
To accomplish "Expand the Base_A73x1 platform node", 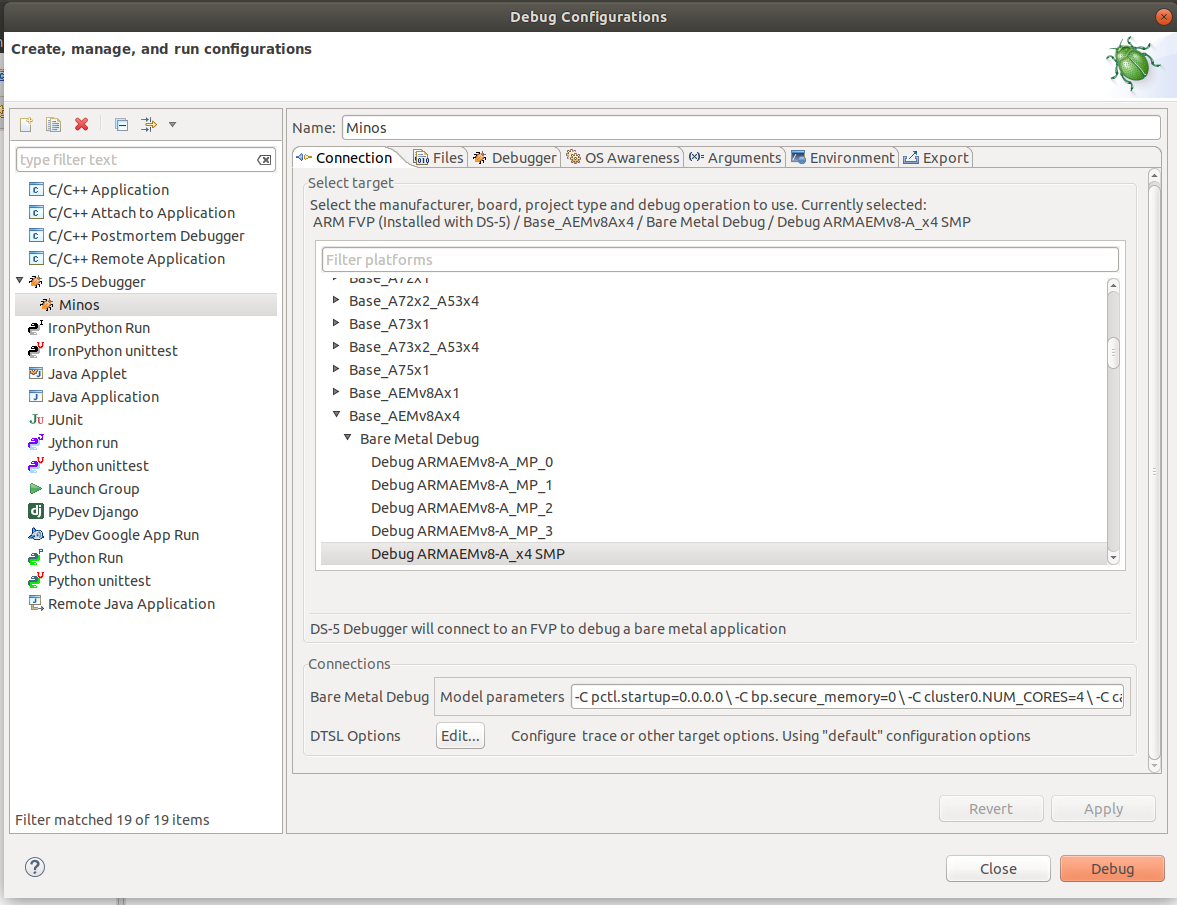I will [x=335, y=323].
